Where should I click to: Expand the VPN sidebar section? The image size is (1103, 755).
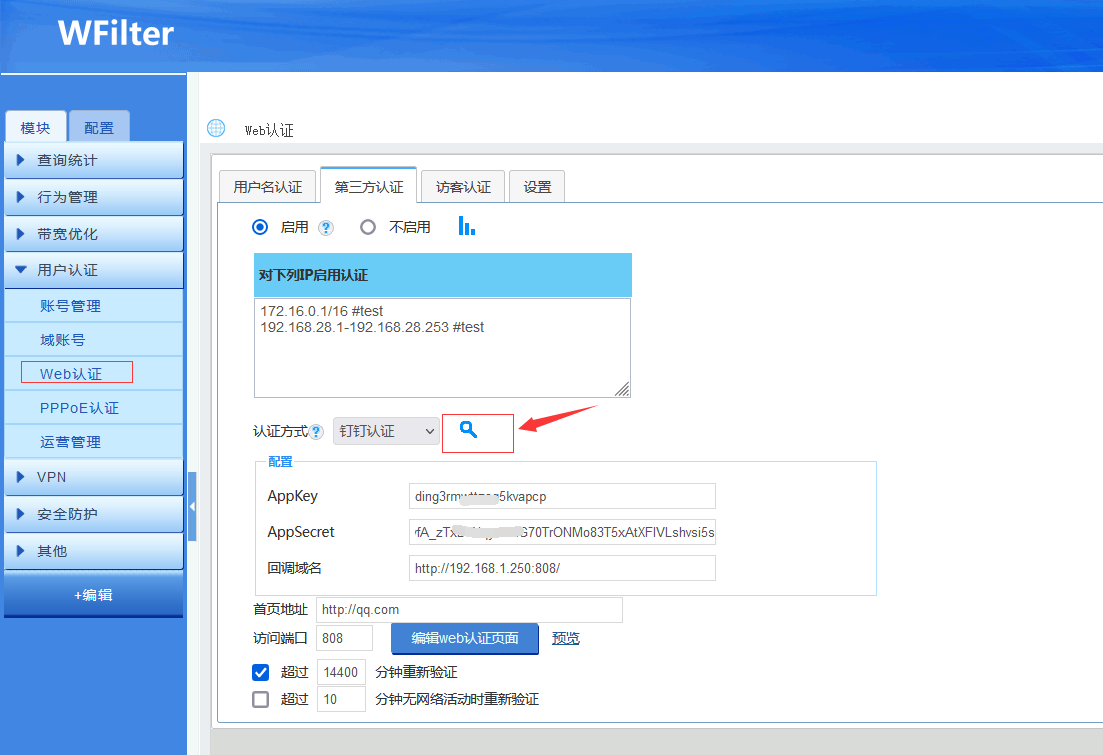pos(94,477)
